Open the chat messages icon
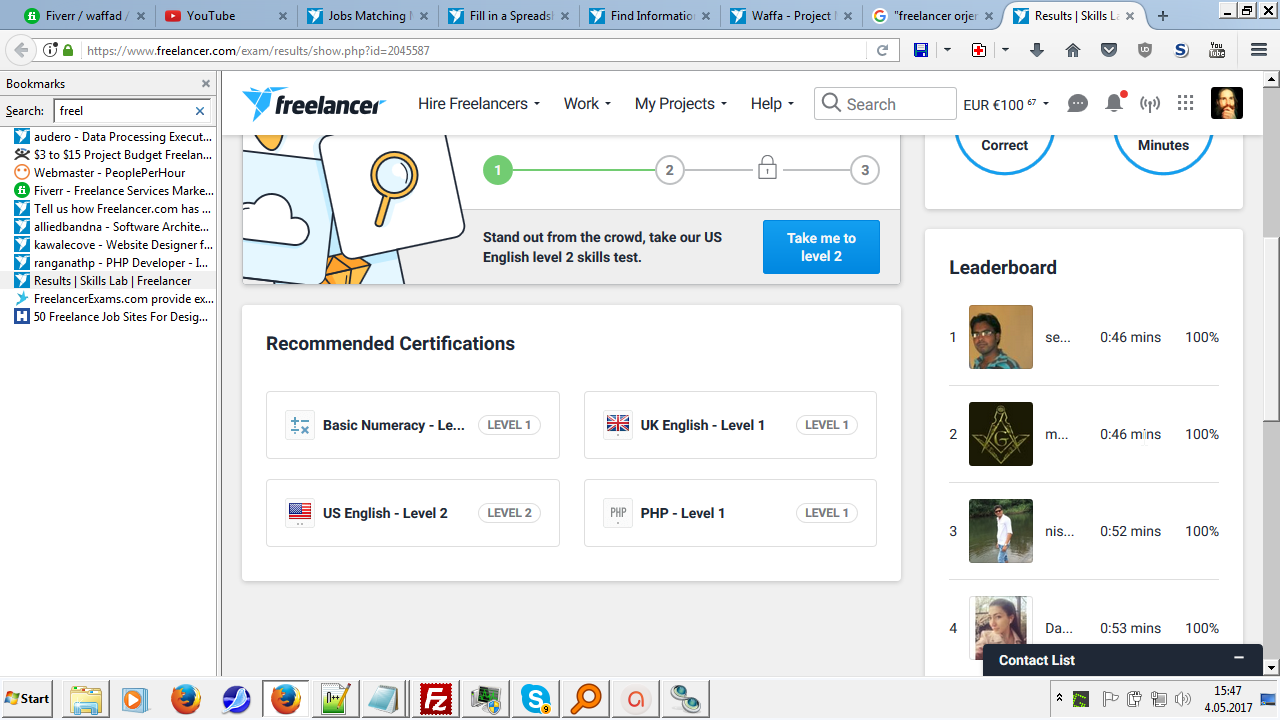The height and width of the screenshot is (720, 1280). tap(1077, 104)
